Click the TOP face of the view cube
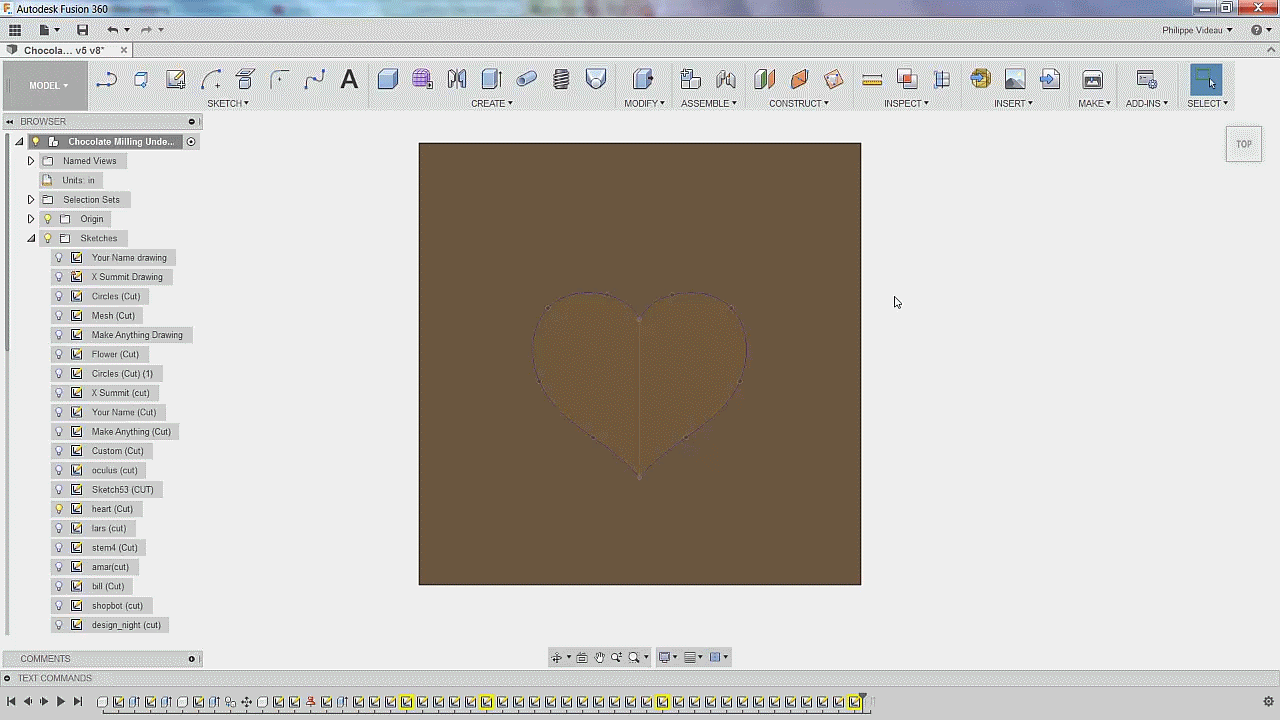This screenshot has height=720, width=1280. (1243, 144)
